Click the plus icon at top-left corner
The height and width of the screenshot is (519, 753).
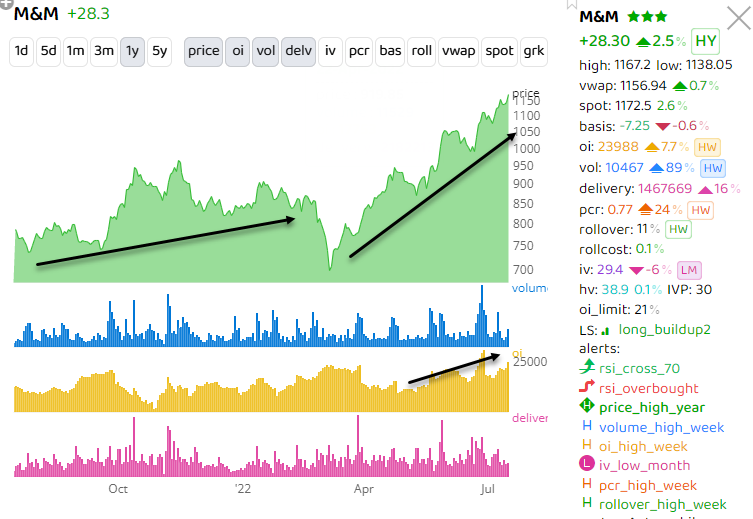[6, 3]
